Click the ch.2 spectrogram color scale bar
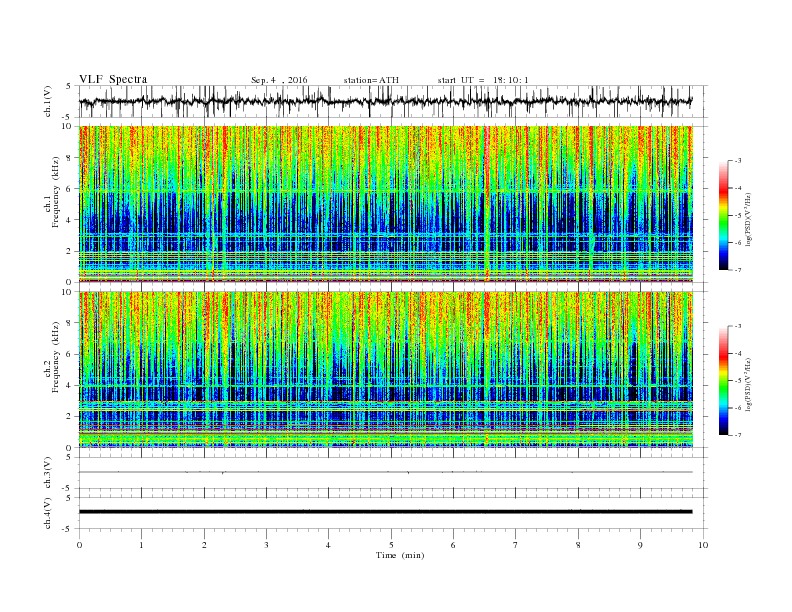The width and height of the screenshot is (792, 612). coord(724,381)
